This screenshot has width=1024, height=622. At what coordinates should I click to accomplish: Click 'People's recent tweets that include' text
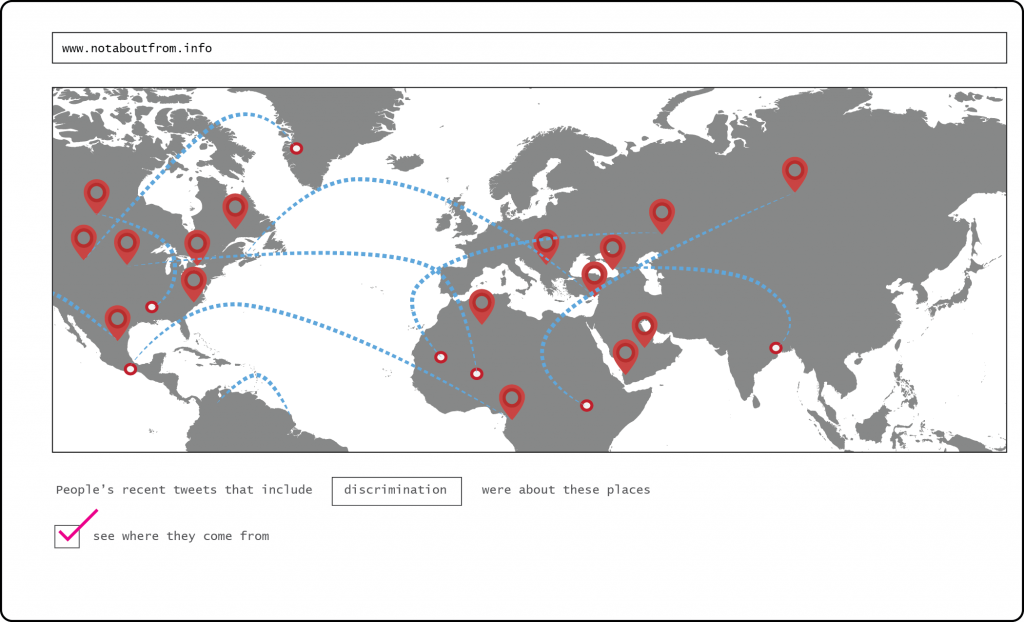(184, 490)
